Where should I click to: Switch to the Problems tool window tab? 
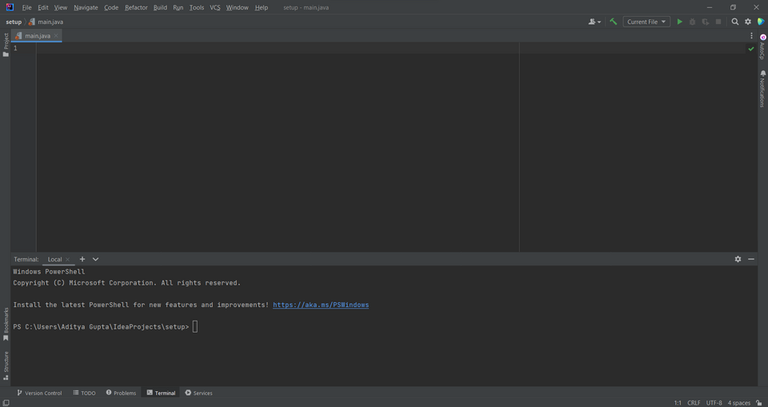tap(121, 393)
